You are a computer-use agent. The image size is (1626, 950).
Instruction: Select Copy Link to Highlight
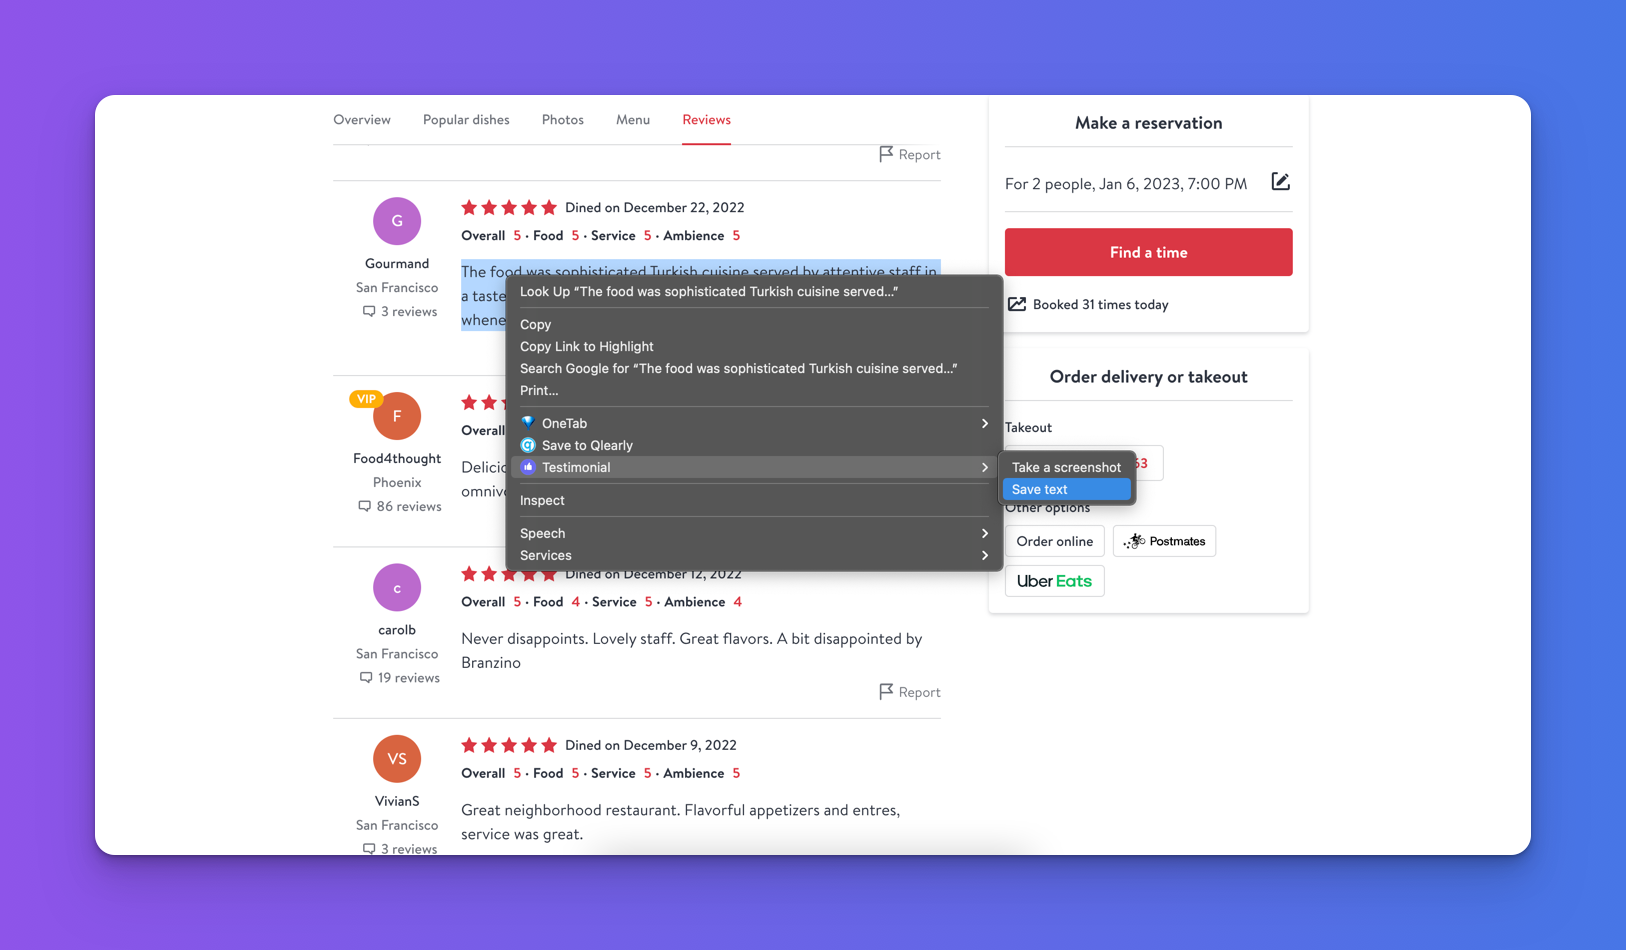[x=586, y=346]
